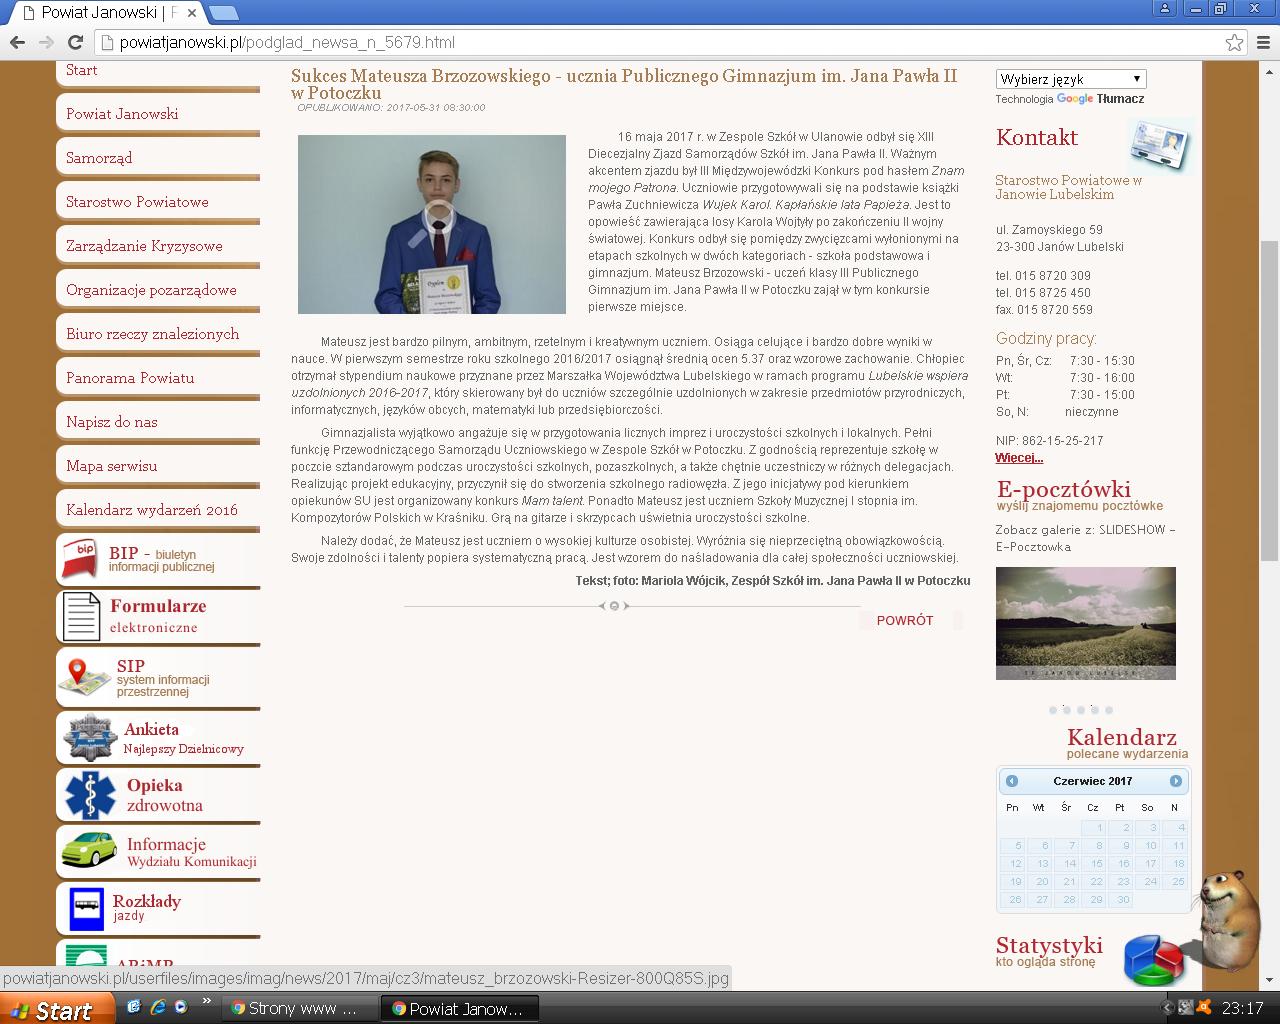Open the SIP map pin icon
The width and height of the screenshot is (1280, 1024).
[x=84, y=676]
